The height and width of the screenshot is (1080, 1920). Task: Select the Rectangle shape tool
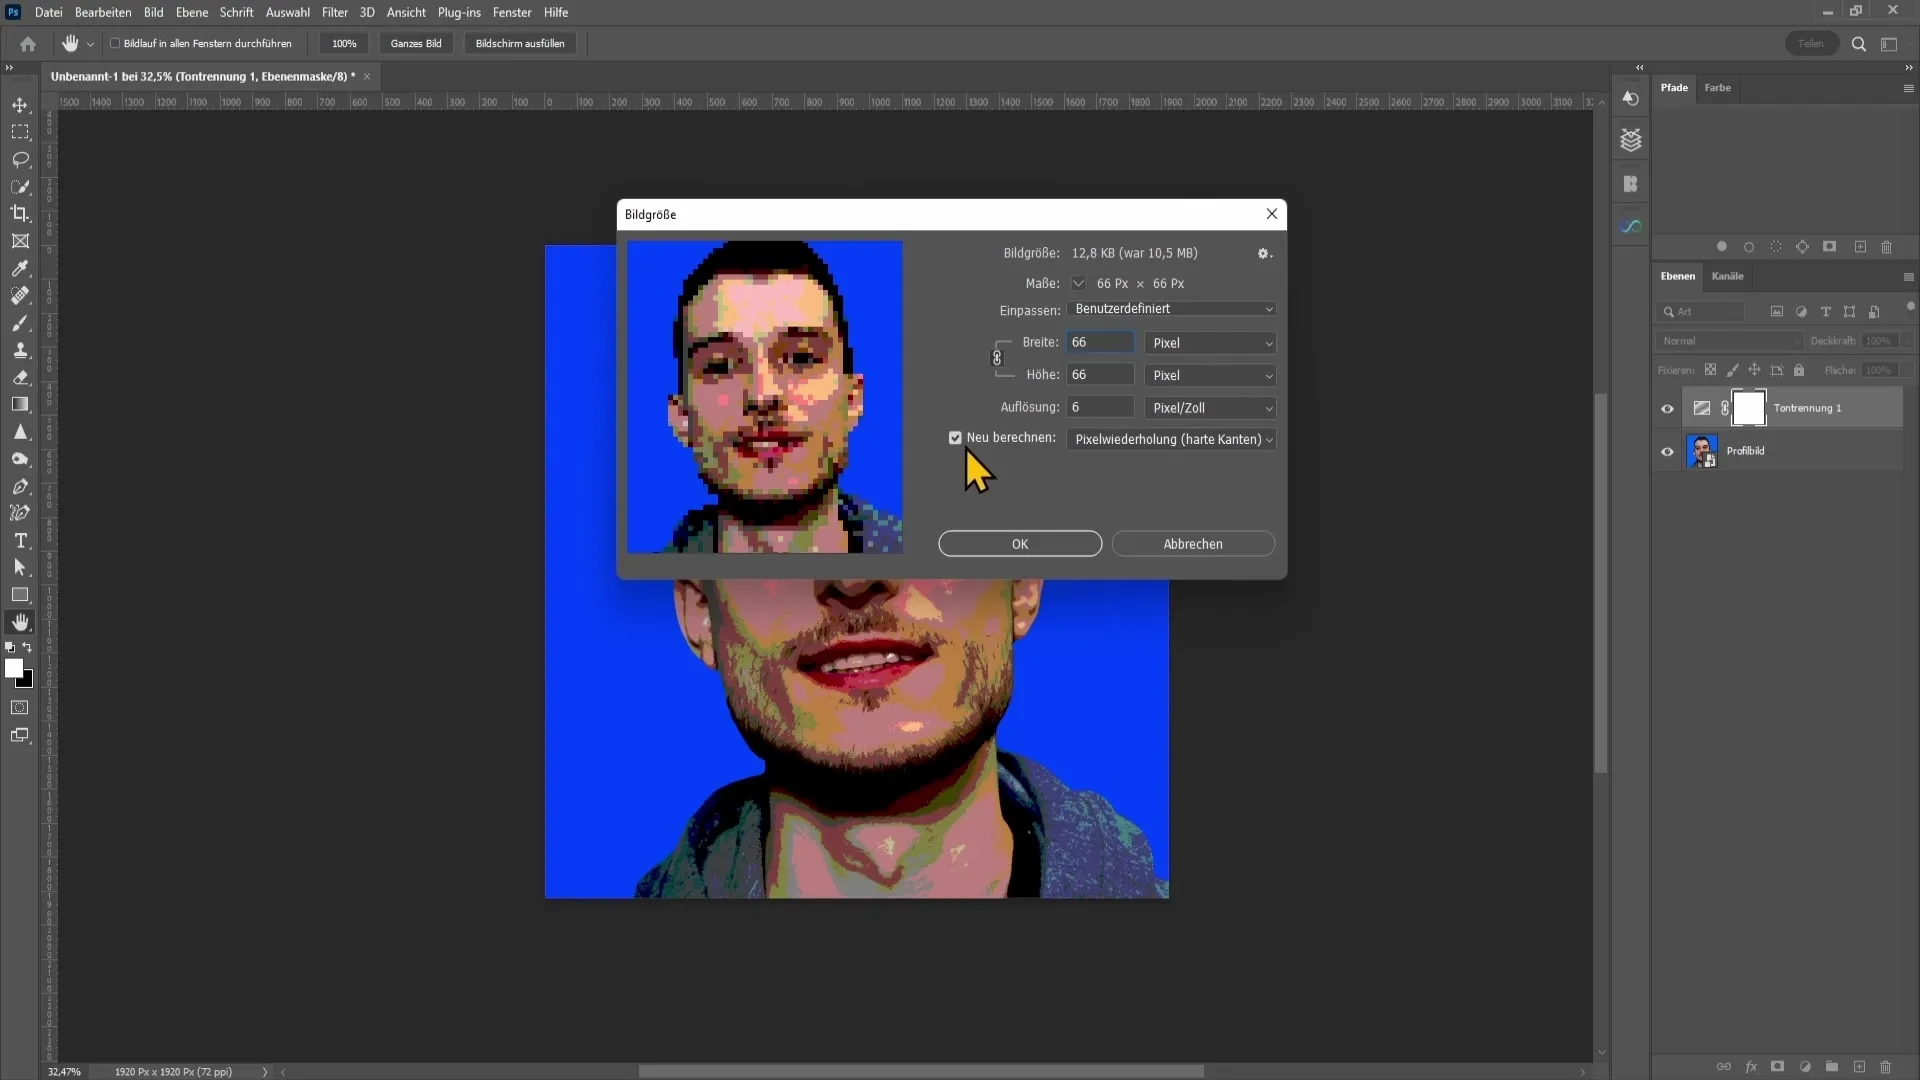coord(20,595)
